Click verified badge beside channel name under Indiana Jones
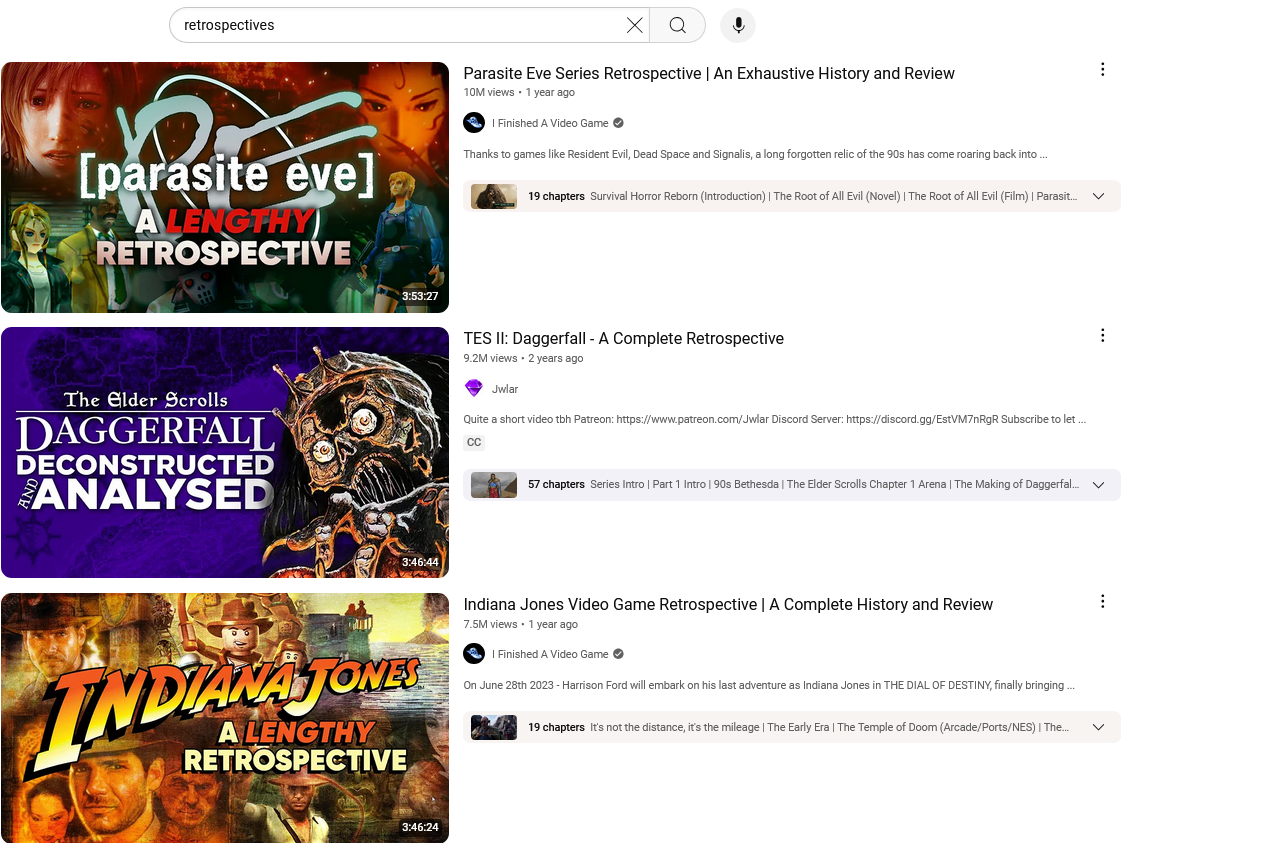Image resolution: width=1270 pixels, height=857 pixels. point(618,654)
